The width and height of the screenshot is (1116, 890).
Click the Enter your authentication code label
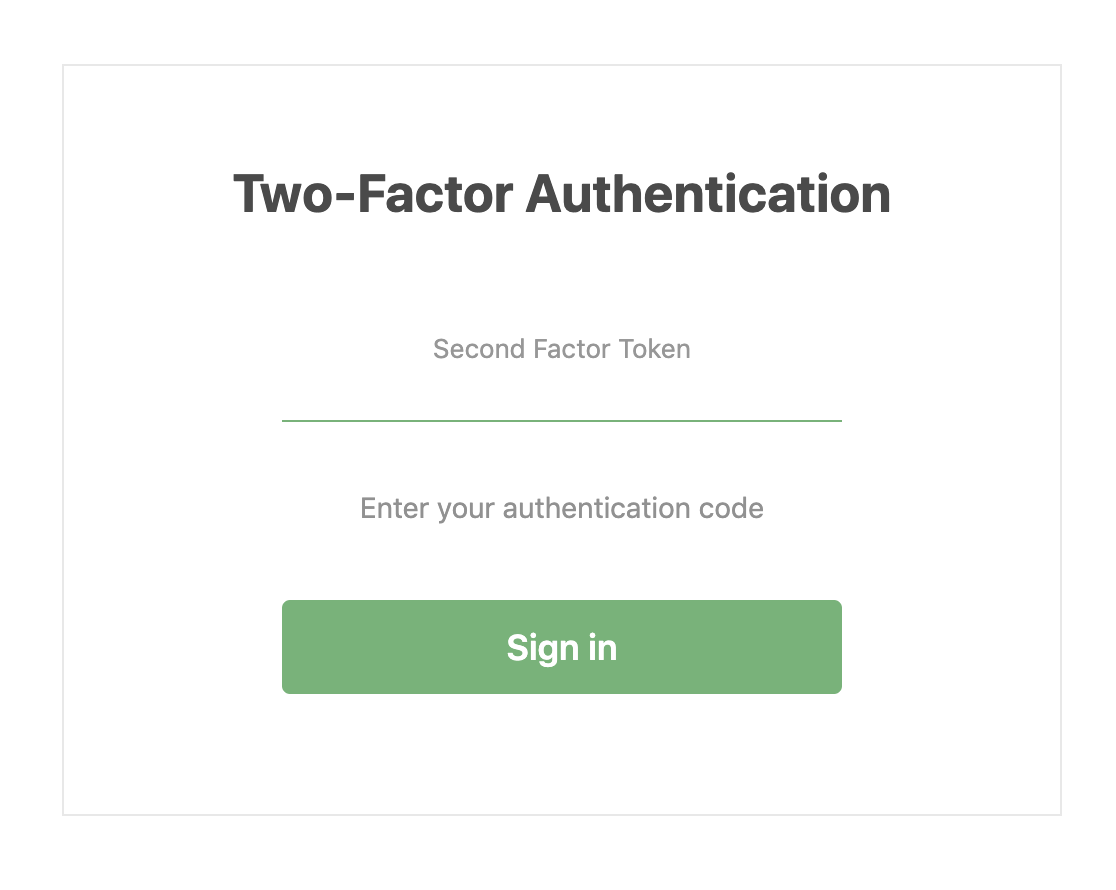561,508
